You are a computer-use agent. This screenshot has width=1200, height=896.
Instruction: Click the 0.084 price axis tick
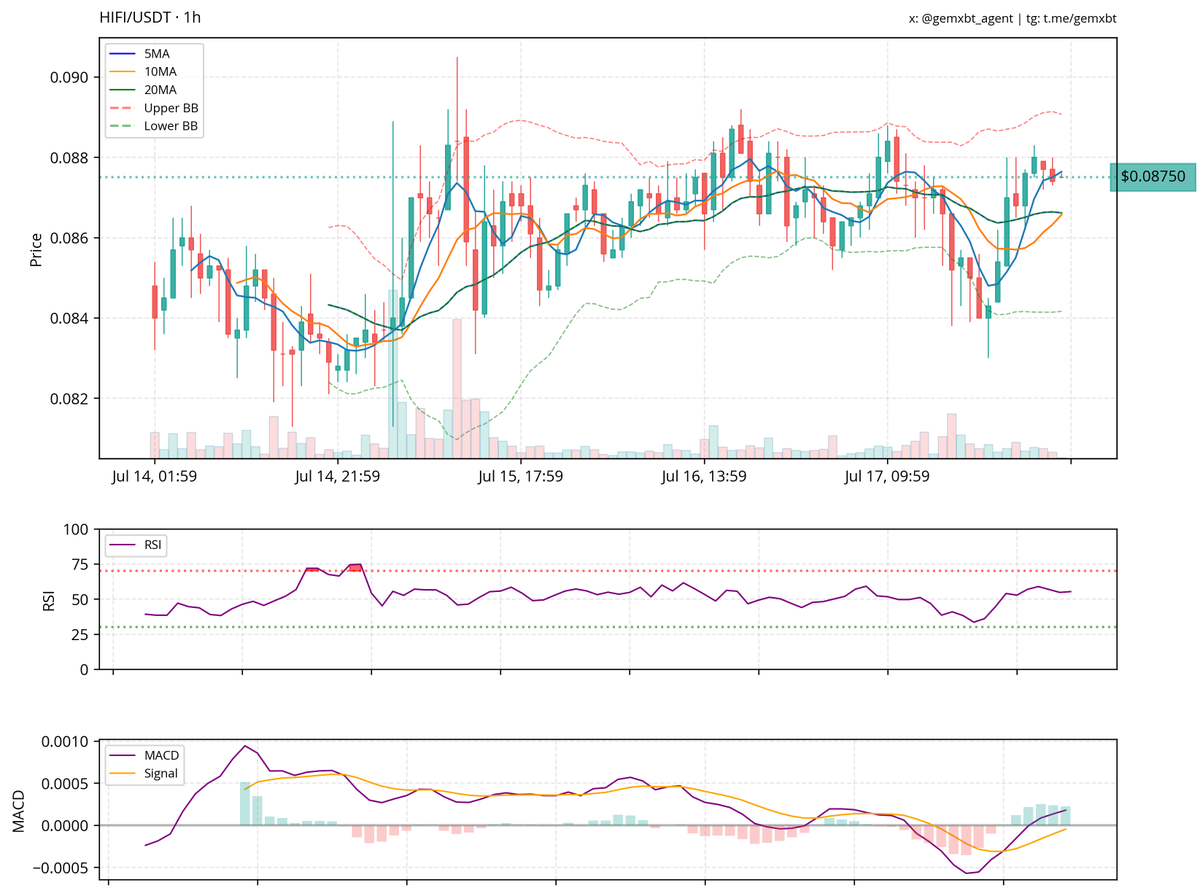70,318
